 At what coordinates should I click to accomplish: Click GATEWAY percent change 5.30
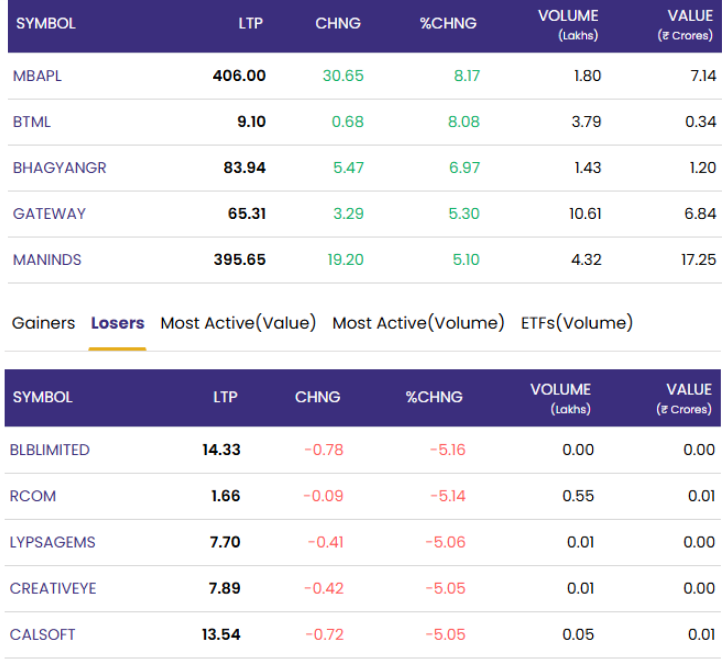coord(464,214)
